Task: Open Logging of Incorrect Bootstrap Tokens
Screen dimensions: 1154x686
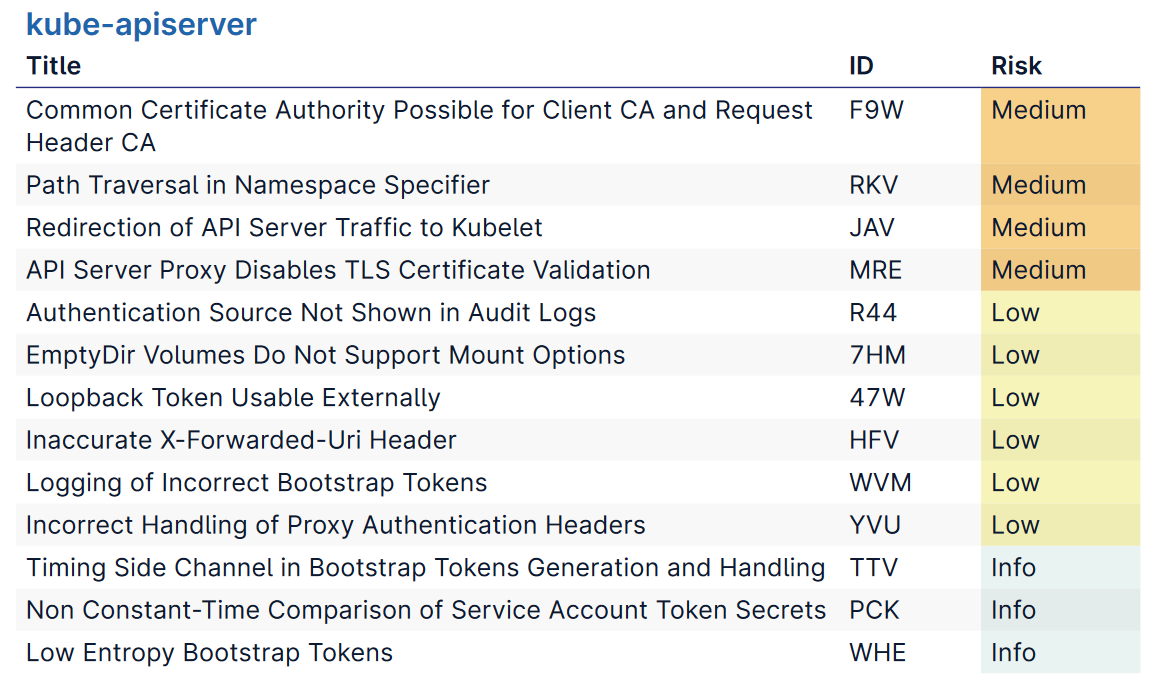Action: click(256, 483)
